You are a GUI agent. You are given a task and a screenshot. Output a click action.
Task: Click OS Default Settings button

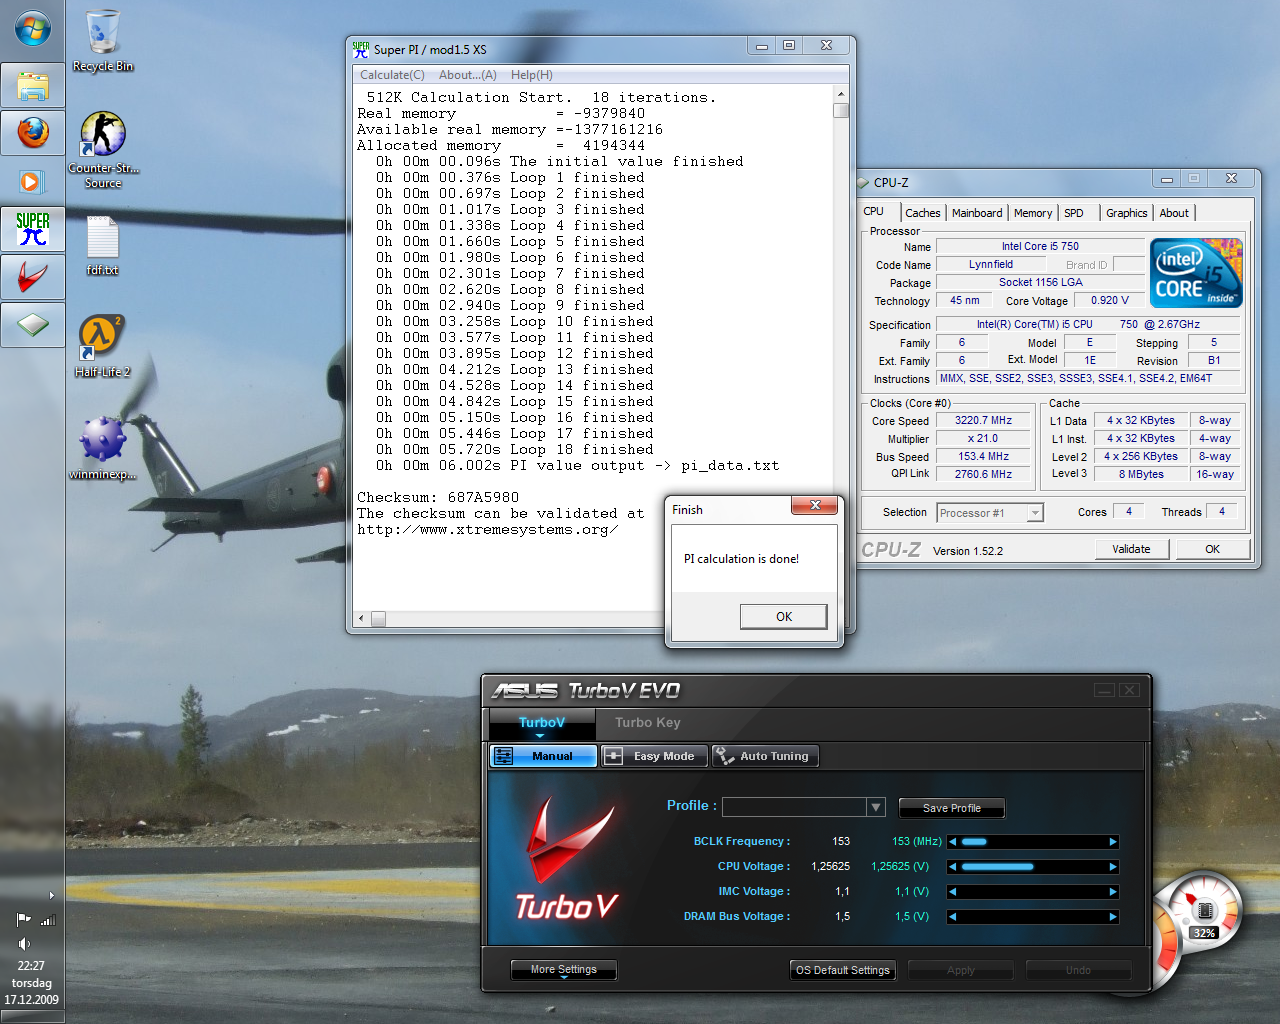(x=843, y=970)
